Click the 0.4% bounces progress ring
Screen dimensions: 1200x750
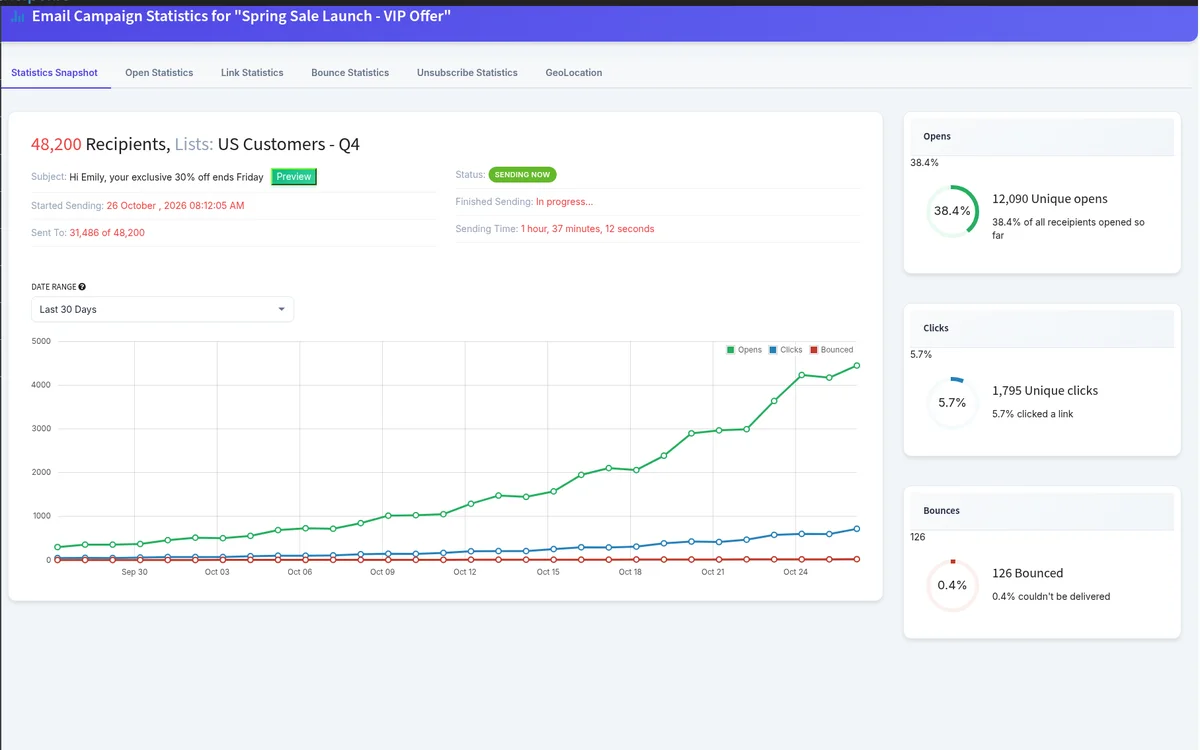click(x=952, y=585)
